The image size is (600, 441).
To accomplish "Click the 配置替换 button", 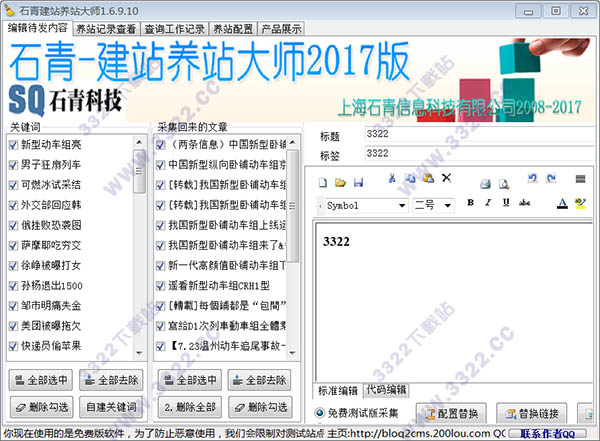I will (x=451, y=413).
